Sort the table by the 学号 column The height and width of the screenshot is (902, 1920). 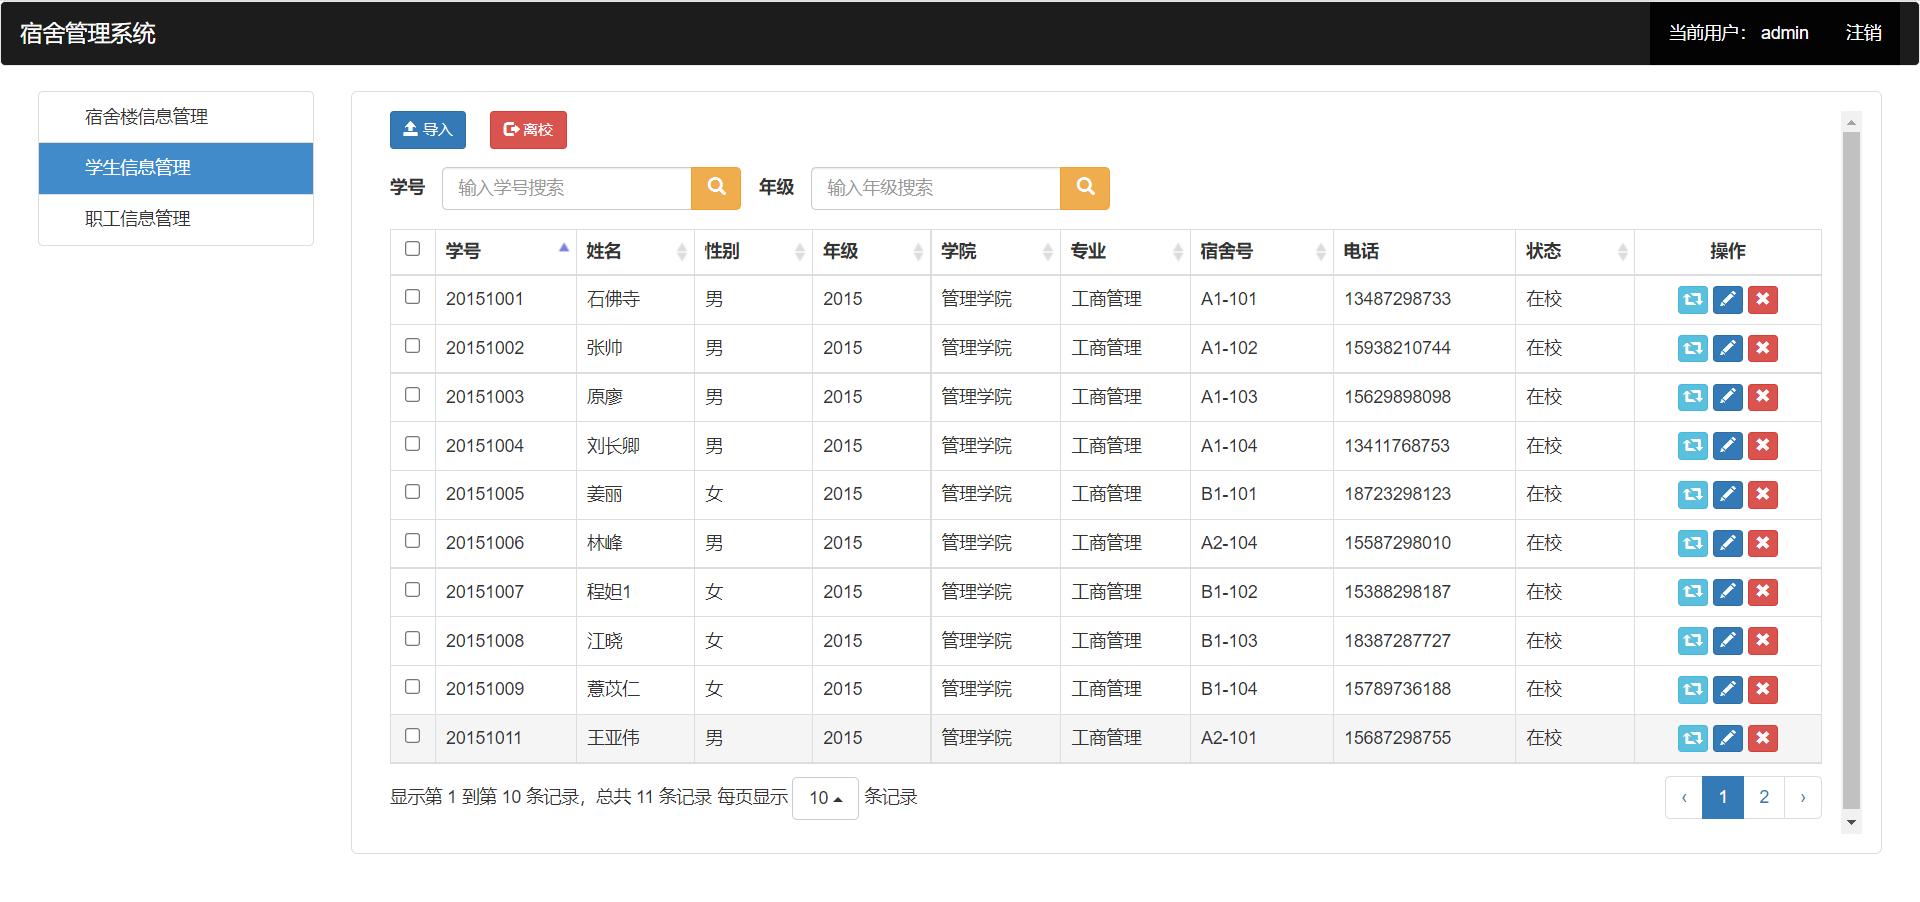[x=506, y=251]
